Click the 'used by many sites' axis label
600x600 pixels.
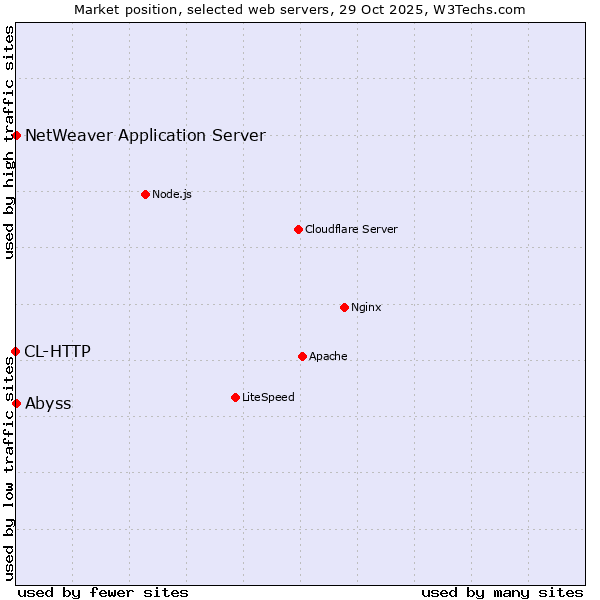[x=502, y=592]
